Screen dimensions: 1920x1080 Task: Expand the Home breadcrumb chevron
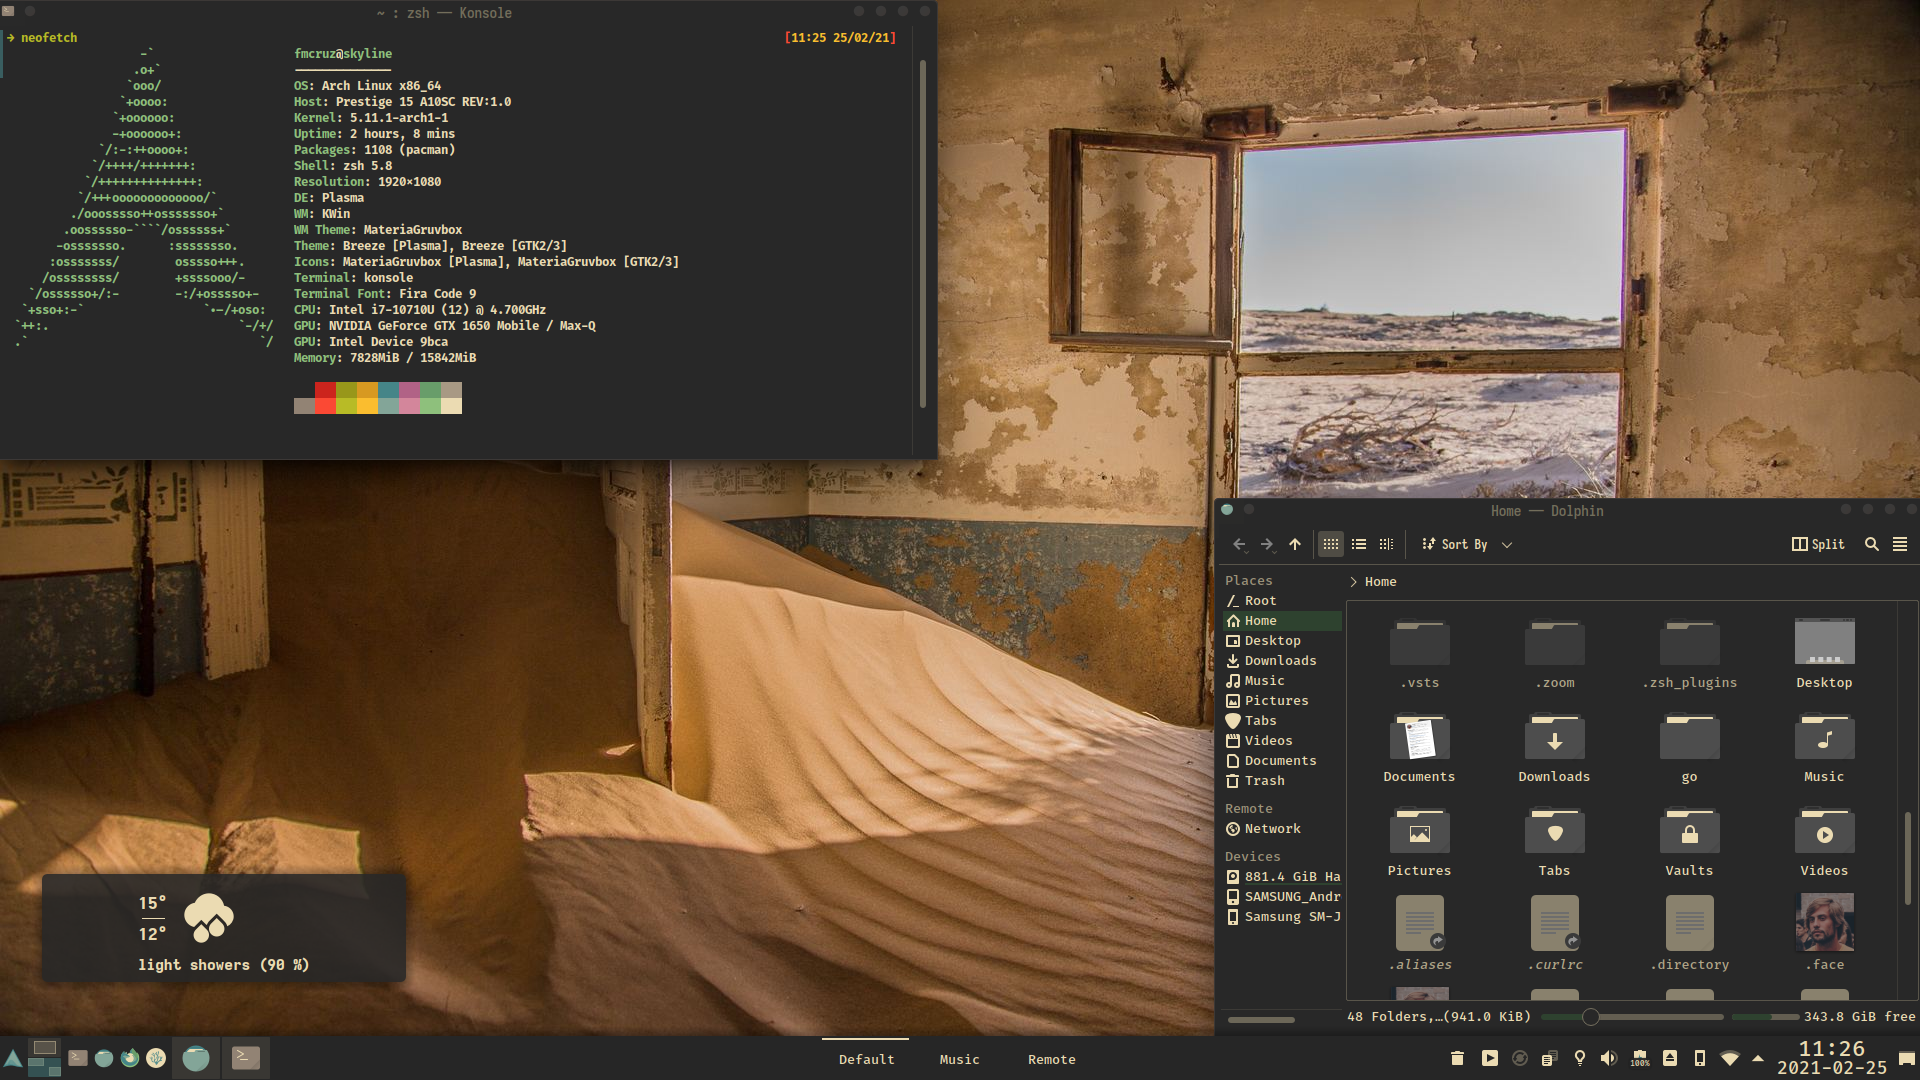(x=1353, y=582)
